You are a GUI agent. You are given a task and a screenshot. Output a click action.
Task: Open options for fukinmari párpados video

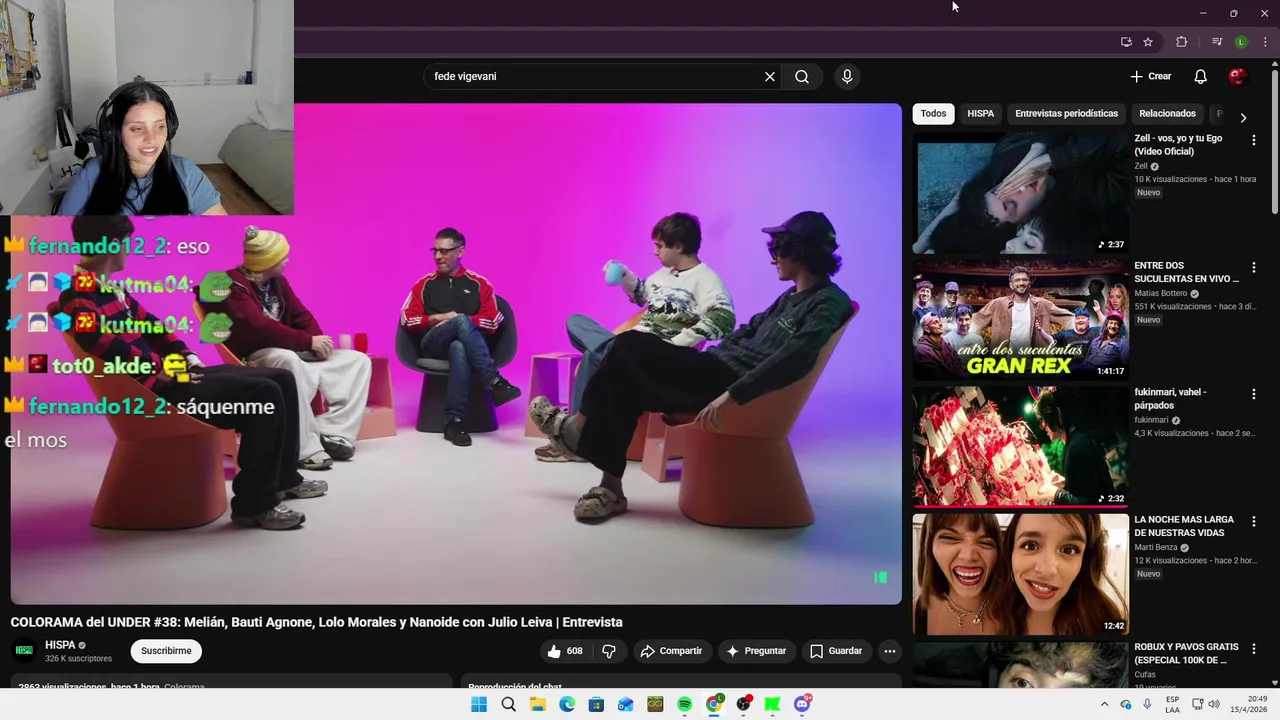point(1254,395)
